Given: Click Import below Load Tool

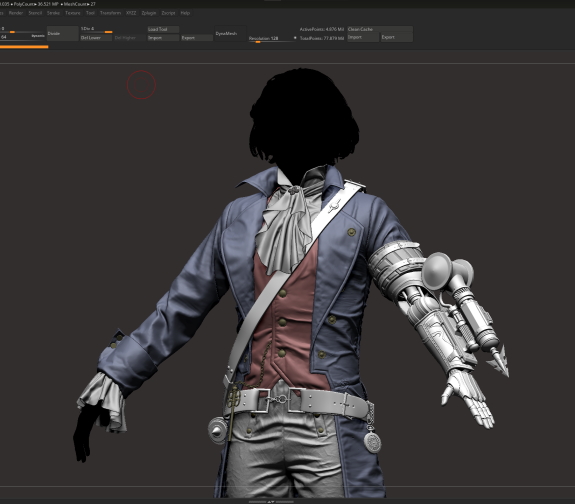Looking at the screenshot, I should click(x=163, y=38).
